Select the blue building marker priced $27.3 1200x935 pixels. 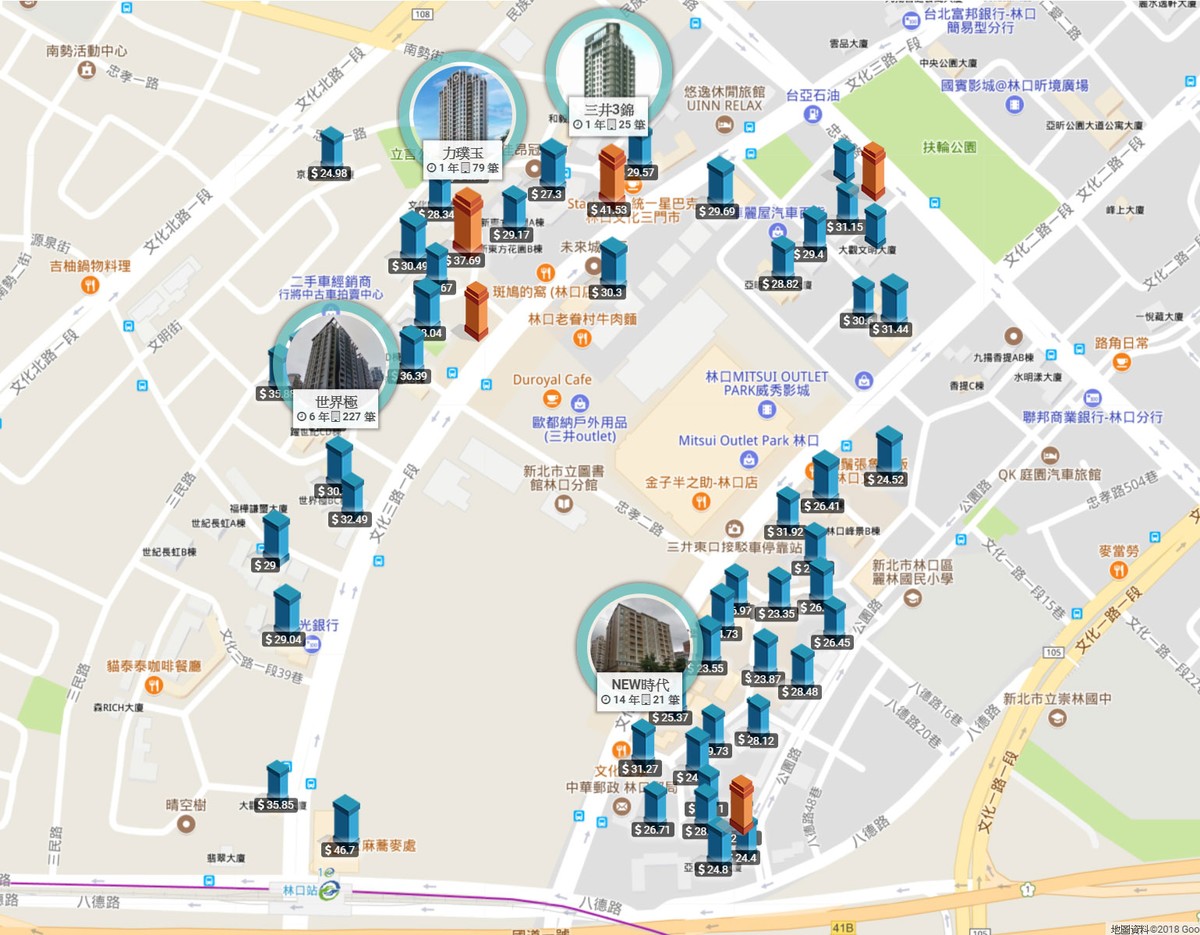click(552, 165)
